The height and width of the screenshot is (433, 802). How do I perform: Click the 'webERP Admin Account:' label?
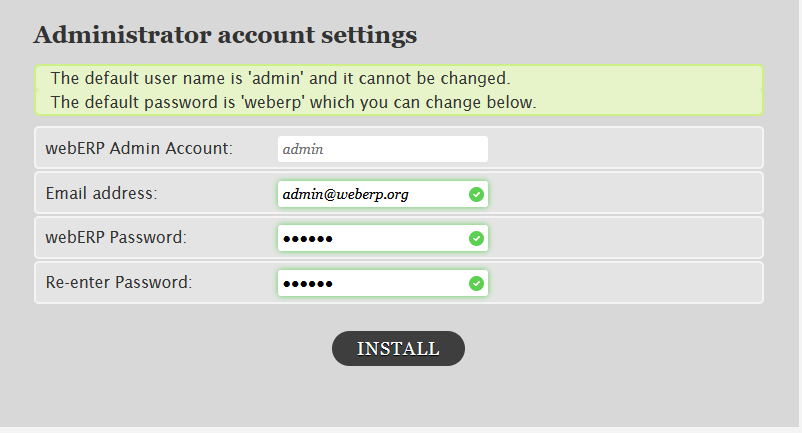click(x=139, y=149)
